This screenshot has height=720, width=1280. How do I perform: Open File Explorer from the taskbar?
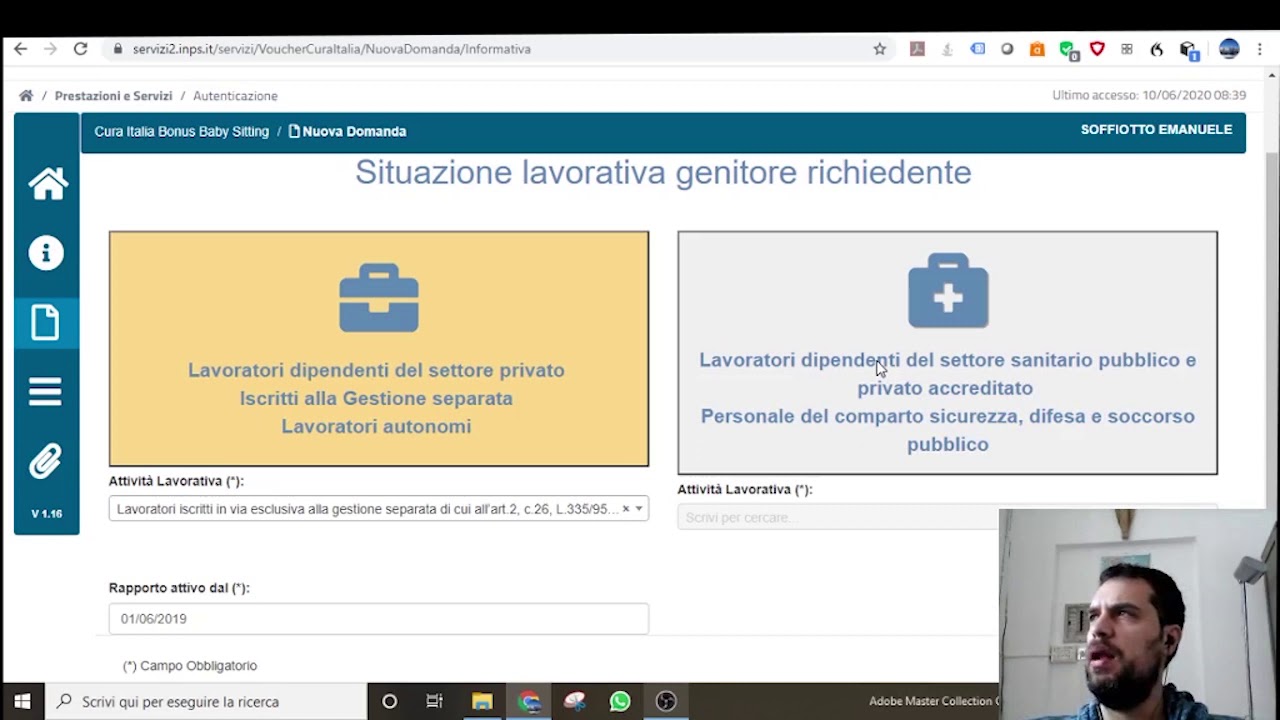tap(482, 702)
